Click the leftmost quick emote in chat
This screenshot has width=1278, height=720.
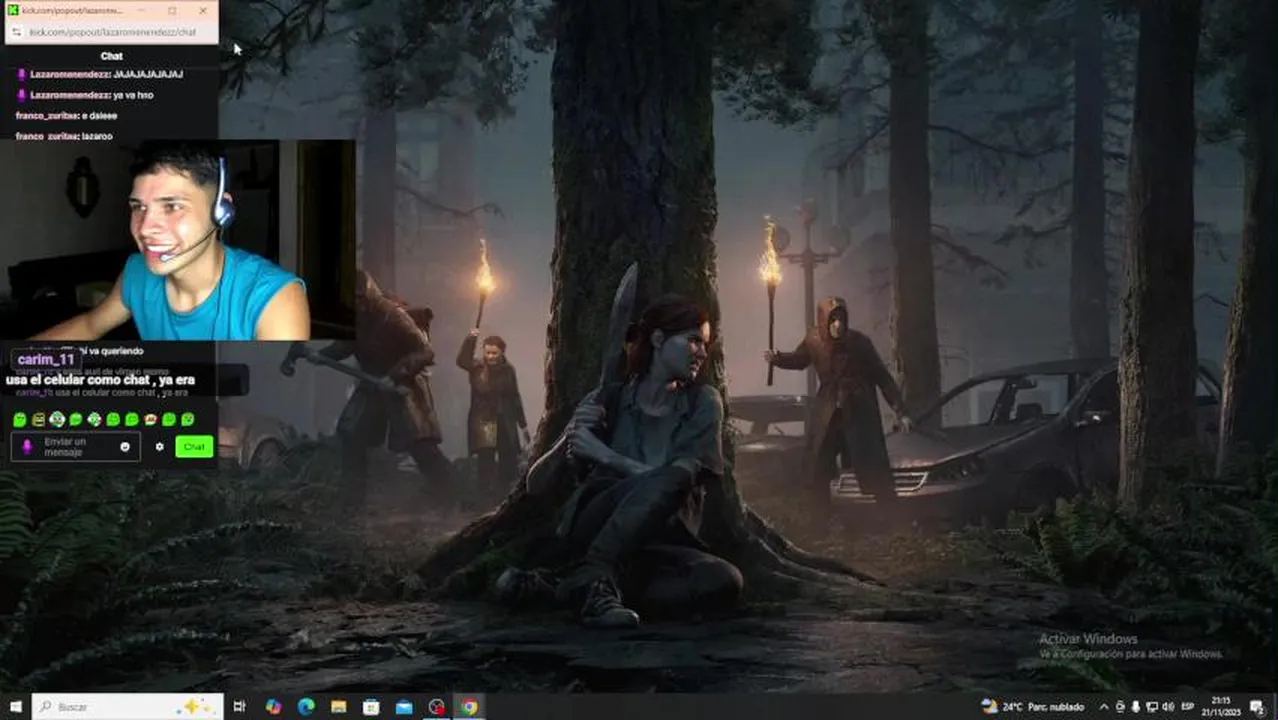point(19,420)
